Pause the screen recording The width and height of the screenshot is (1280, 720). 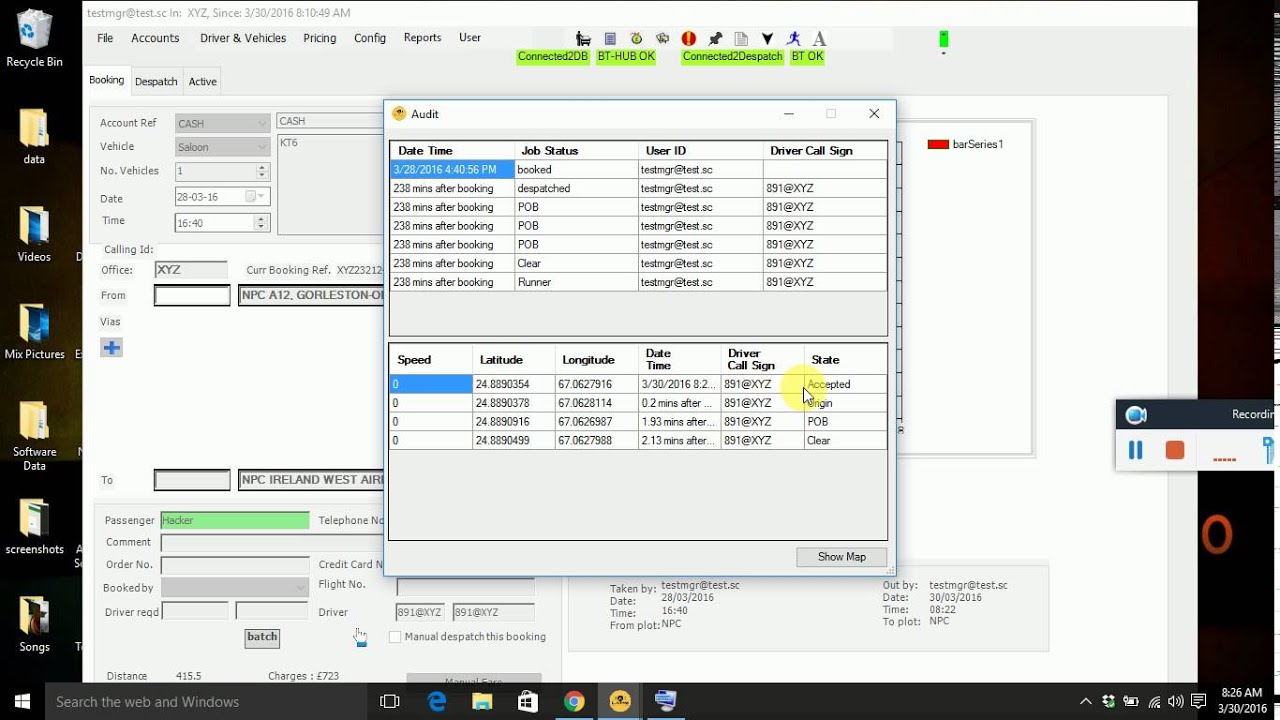pos(1135,450)
